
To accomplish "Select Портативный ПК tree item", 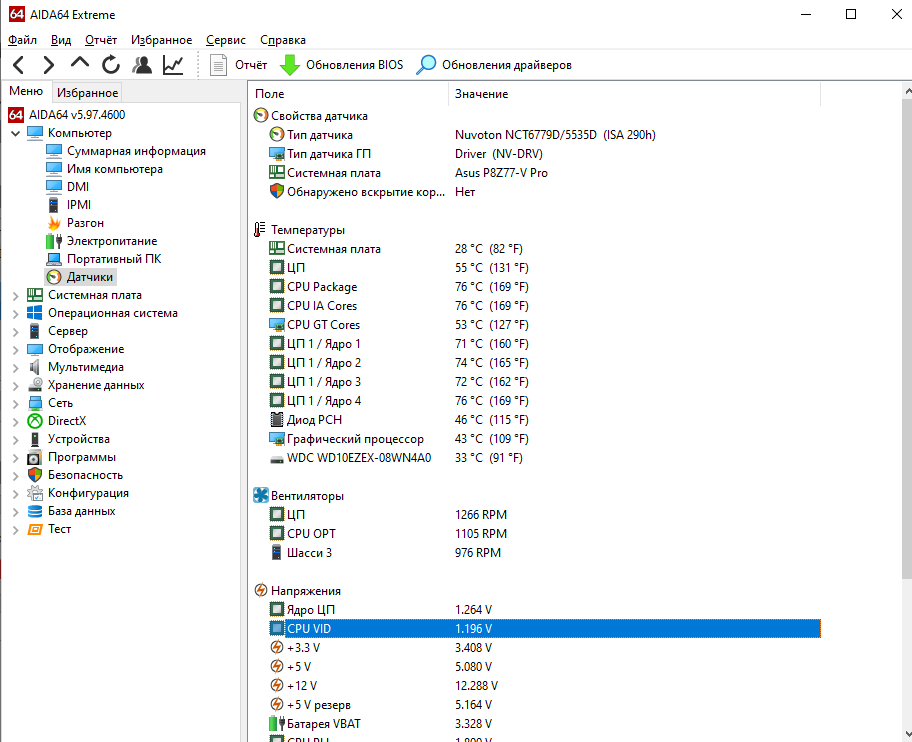I will 114,259.
